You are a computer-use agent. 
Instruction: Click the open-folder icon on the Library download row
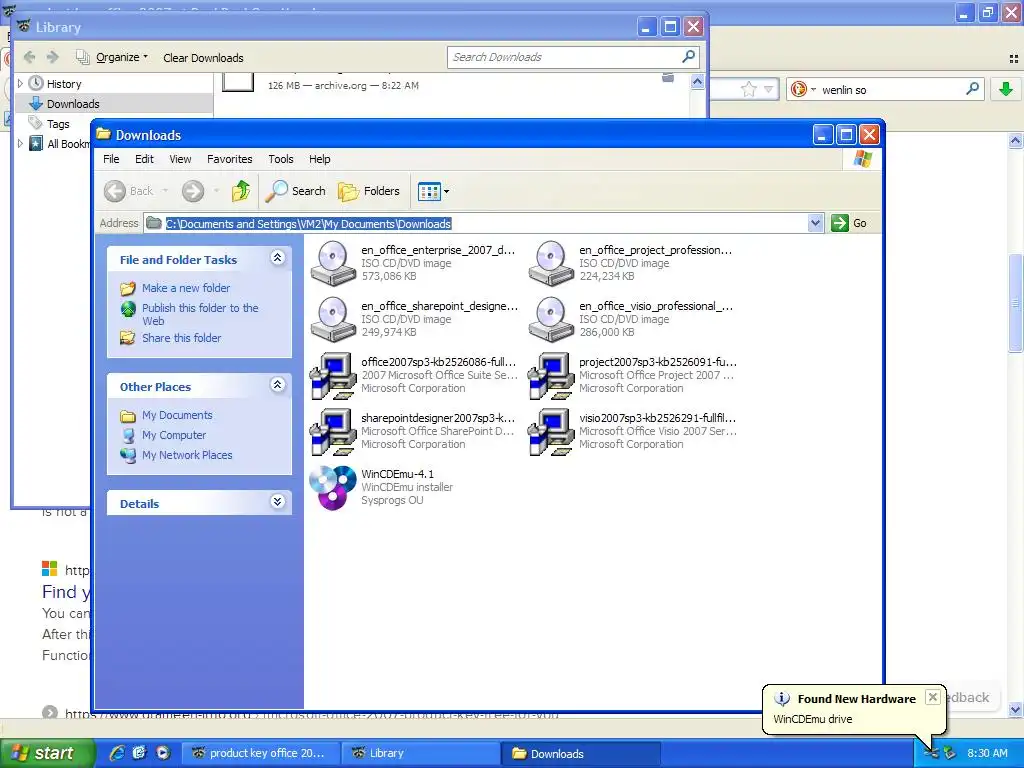[668, 78]
